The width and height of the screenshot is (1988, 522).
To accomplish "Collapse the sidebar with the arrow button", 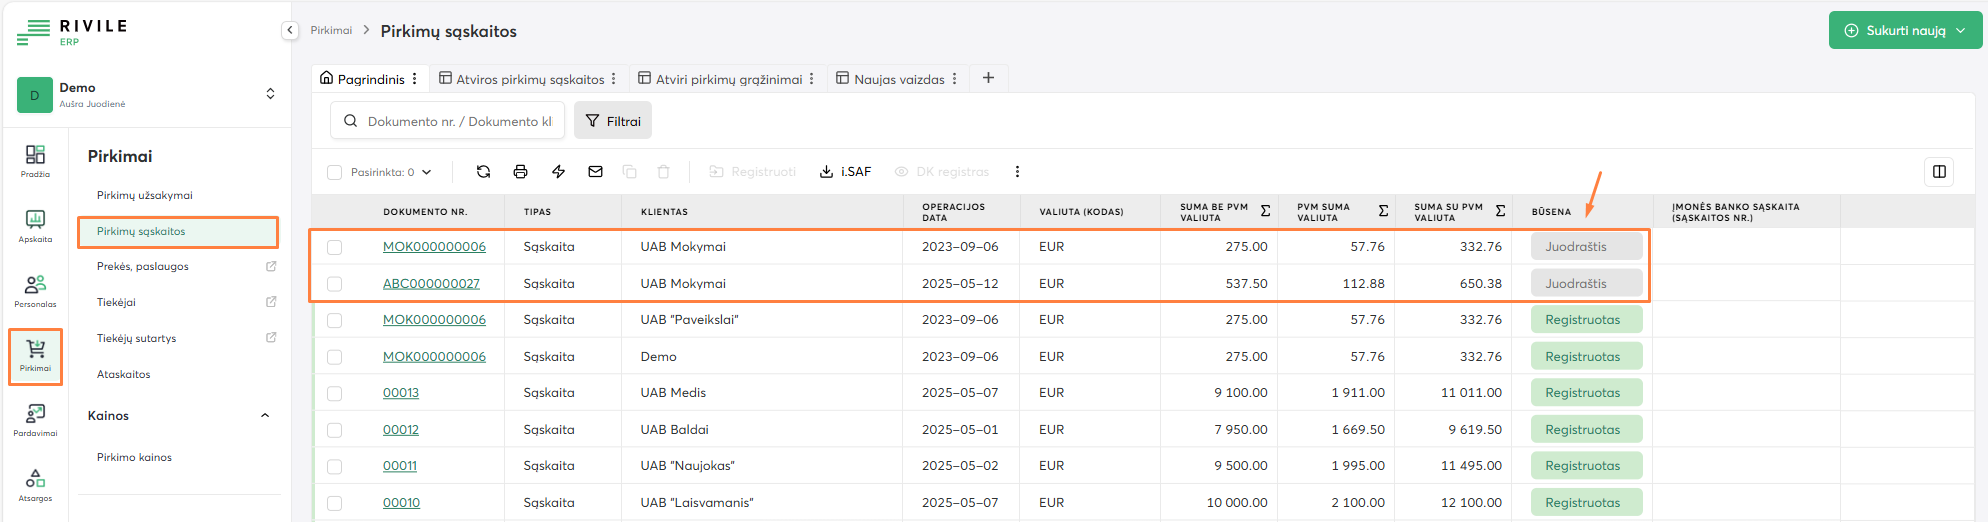I will coord(290,30).
